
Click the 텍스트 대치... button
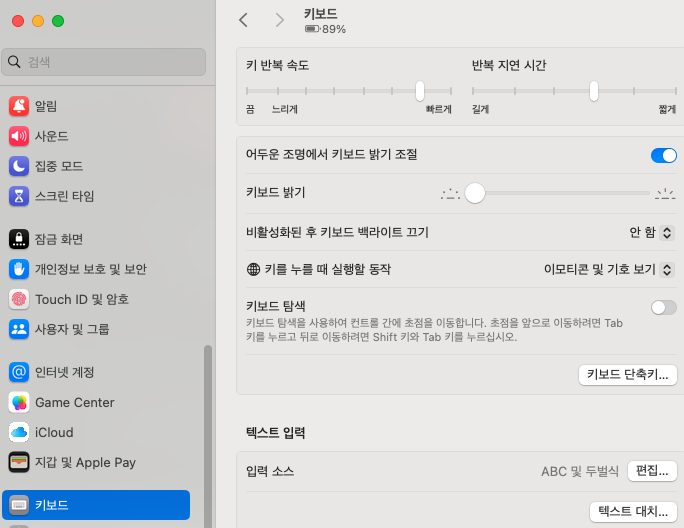633,511
